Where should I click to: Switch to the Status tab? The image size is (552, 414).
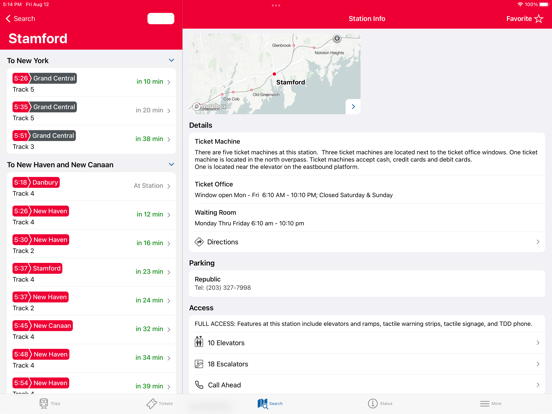(380, 403)
